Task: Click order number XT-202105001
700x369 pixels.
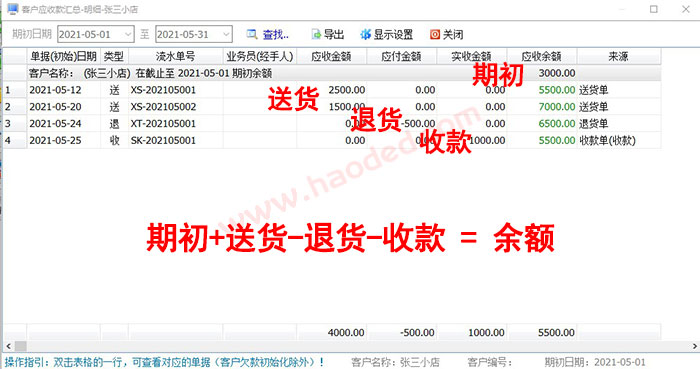Action: [163, 124]
